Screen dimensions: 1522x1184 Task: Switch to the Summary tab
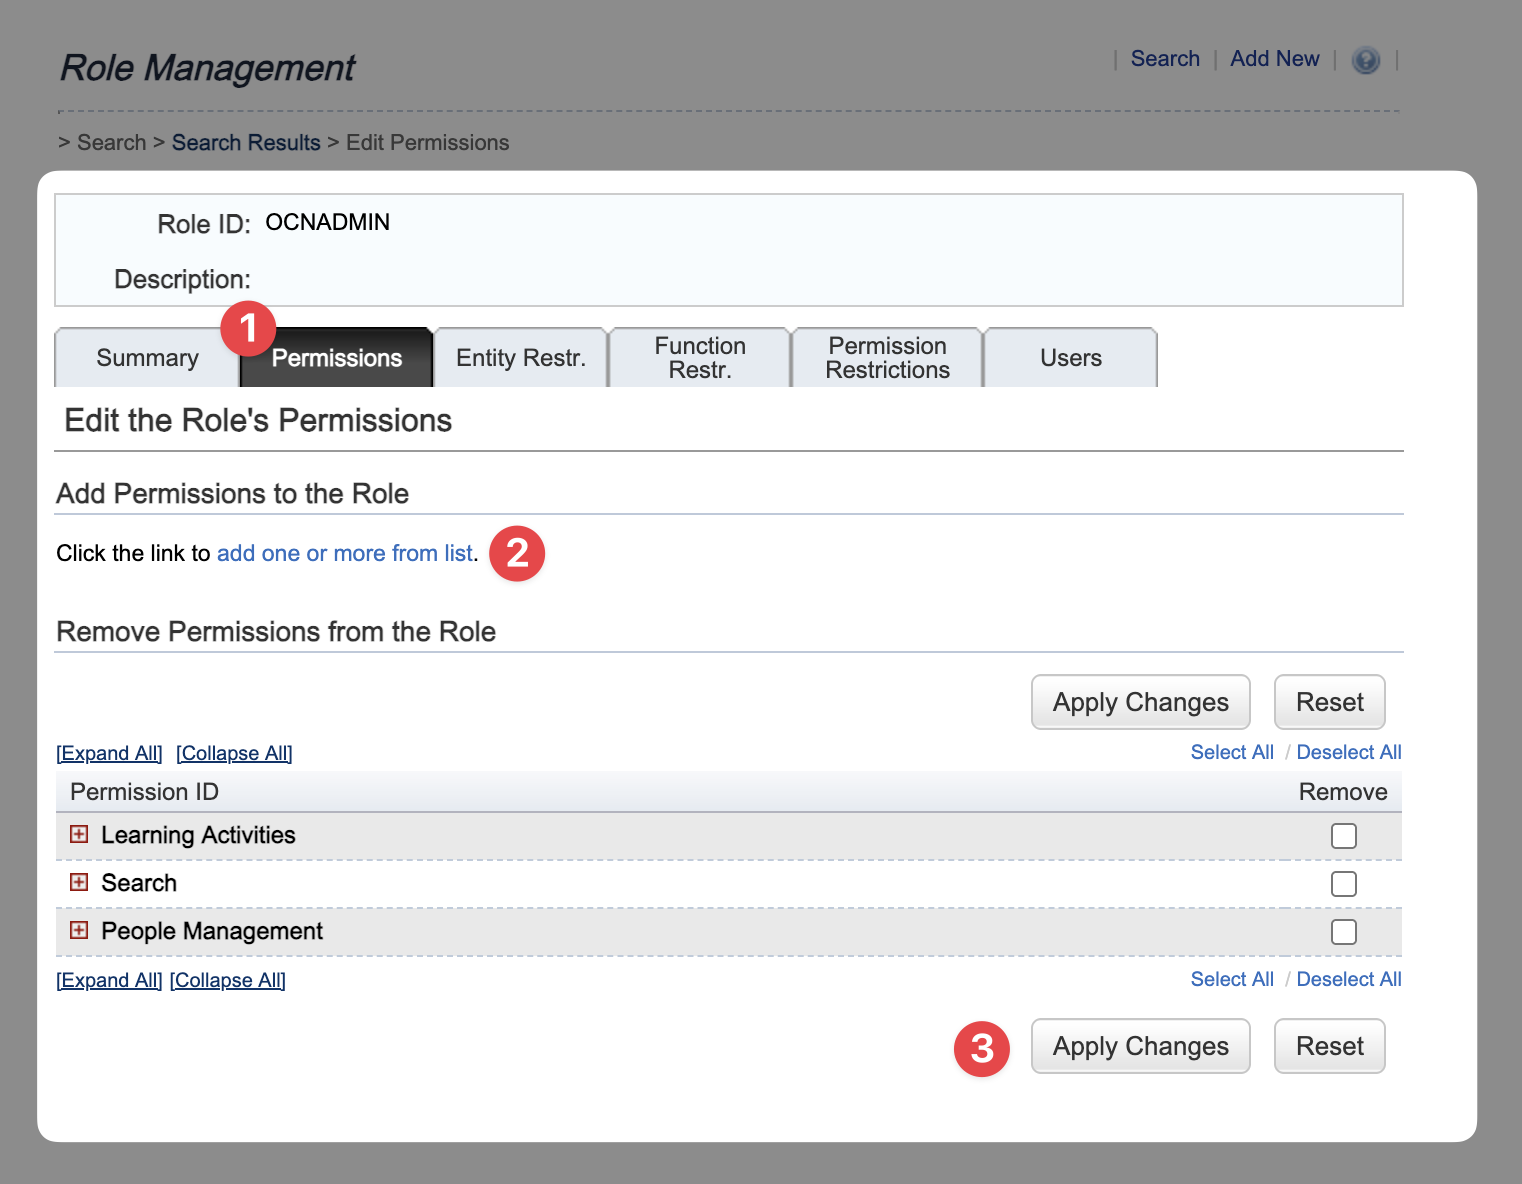point(147,358)
